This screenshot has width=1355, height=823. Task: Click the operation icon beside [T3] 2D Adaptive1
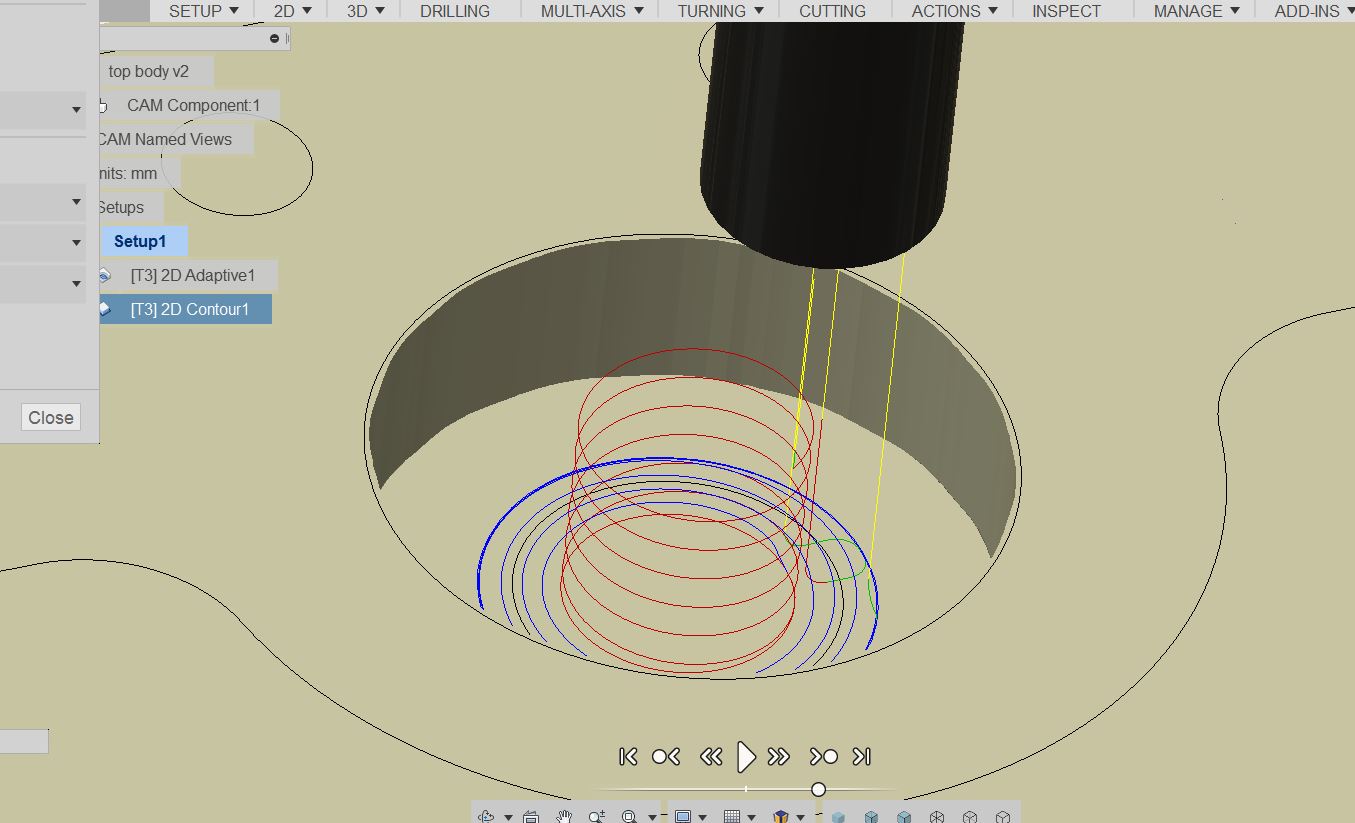tap(104, 275)
